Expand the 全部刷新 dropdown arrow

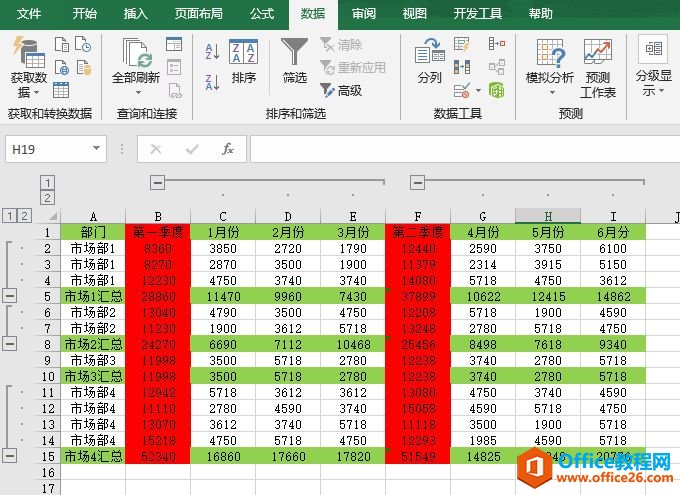(x=138, y=92)
